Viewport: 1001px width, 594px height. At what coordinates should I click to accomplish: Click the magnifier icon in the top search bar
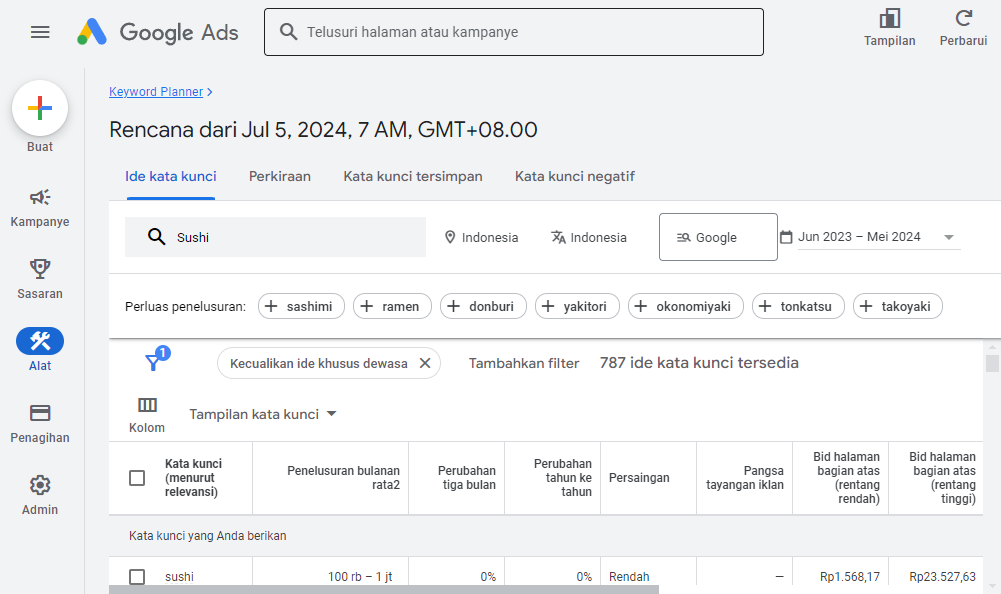point(289,32)
